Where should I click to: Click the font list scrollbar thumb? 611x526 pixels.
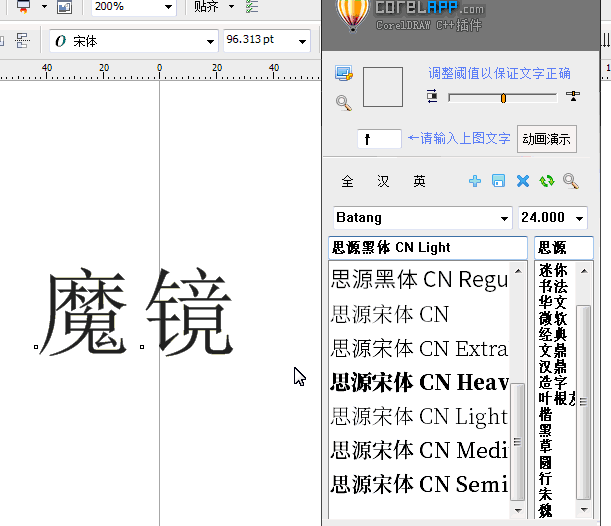(517, 441)
